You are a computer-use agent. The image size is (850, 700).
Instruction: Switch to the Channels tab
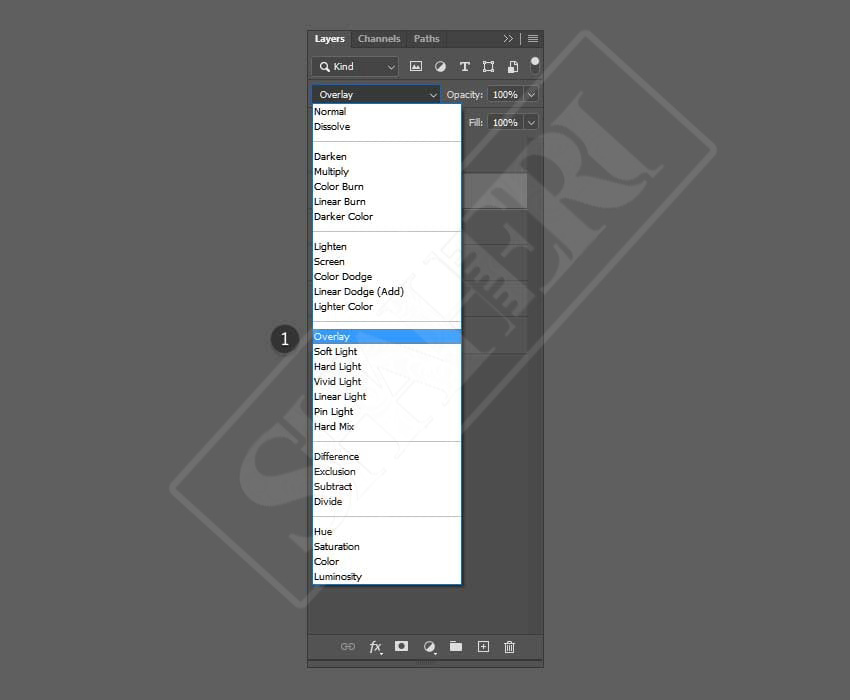coord(379,39)
